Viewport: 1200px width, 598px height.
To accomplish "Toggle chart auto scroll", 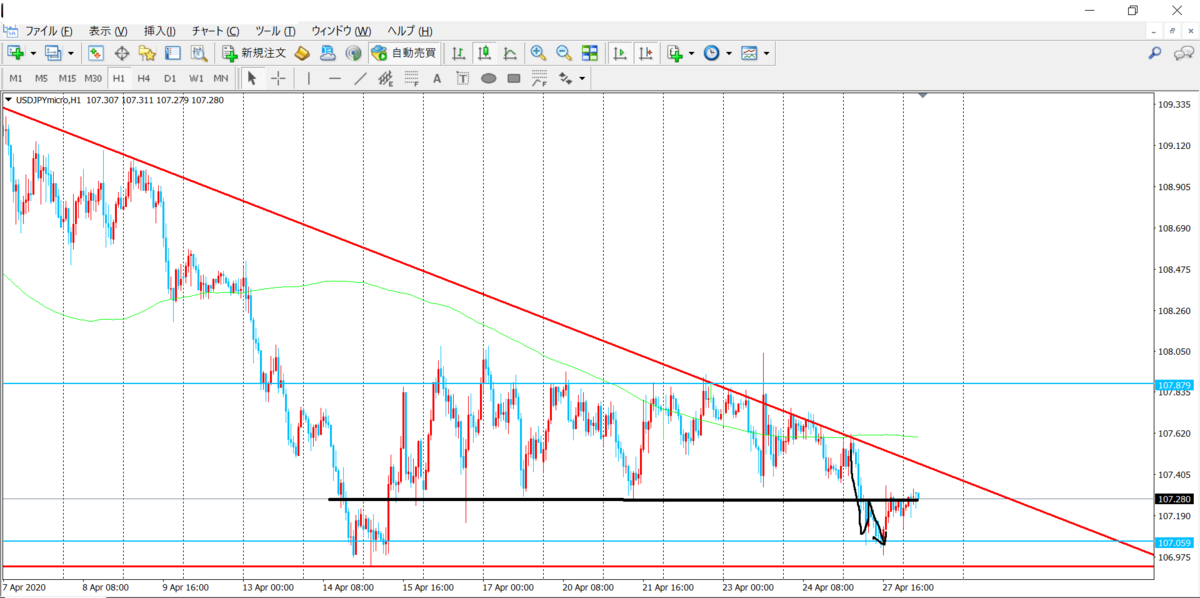I will 620,53.
